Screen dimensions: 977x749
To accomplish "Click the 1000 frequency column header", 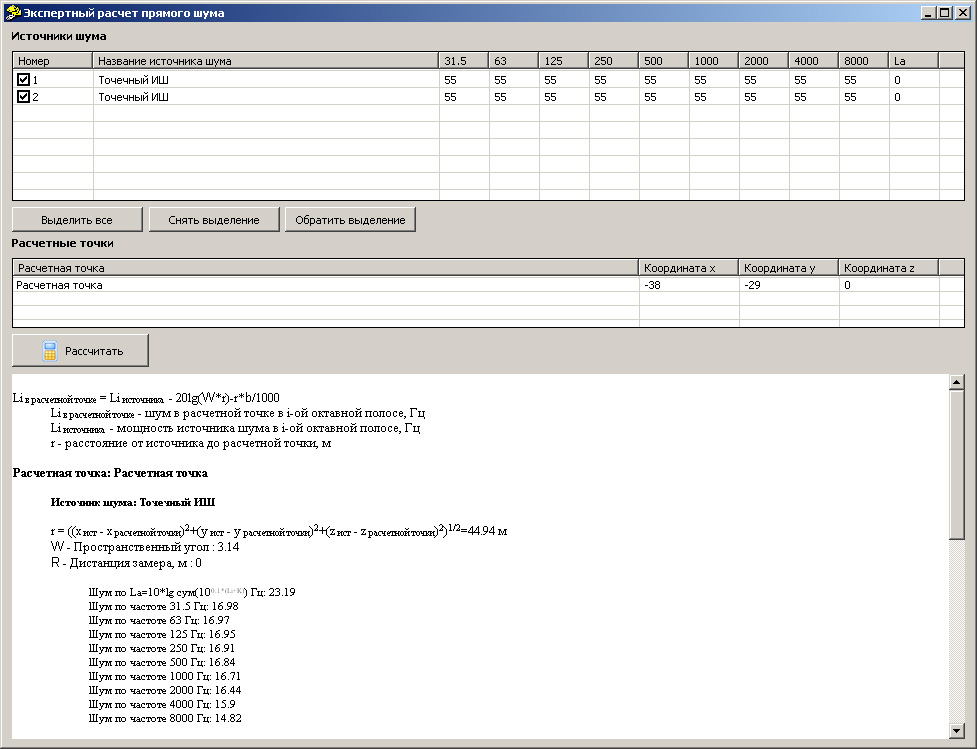I will tap(713, 61).
